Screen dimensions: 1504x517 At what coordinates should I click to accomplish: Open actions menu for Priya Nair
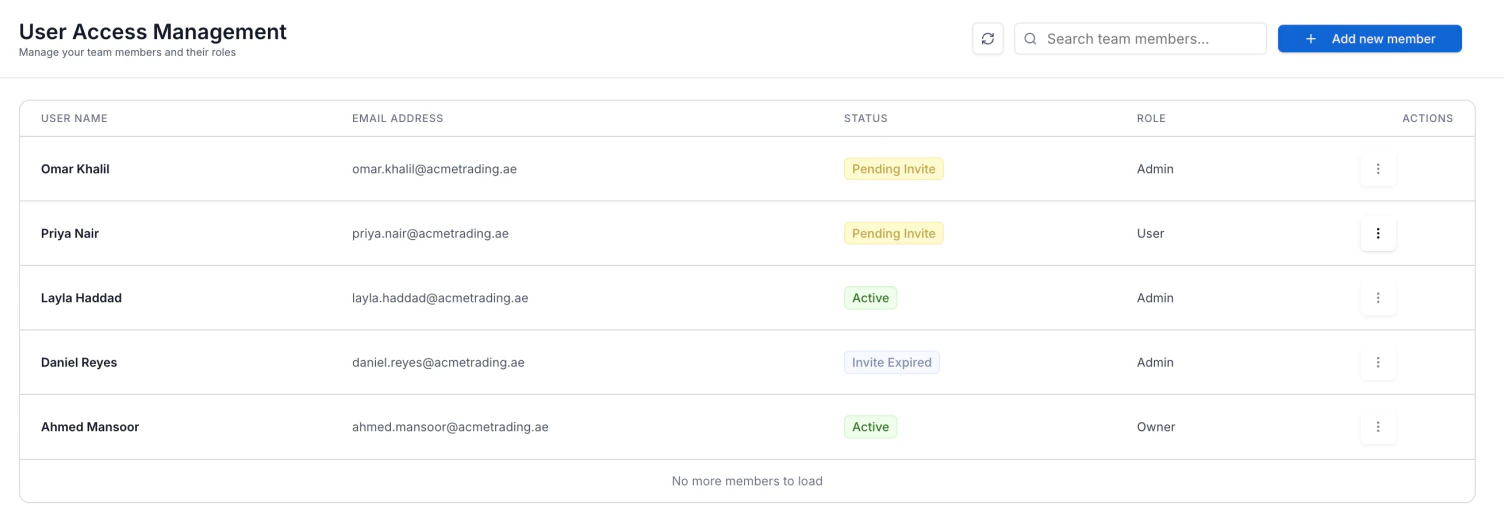1378,233
